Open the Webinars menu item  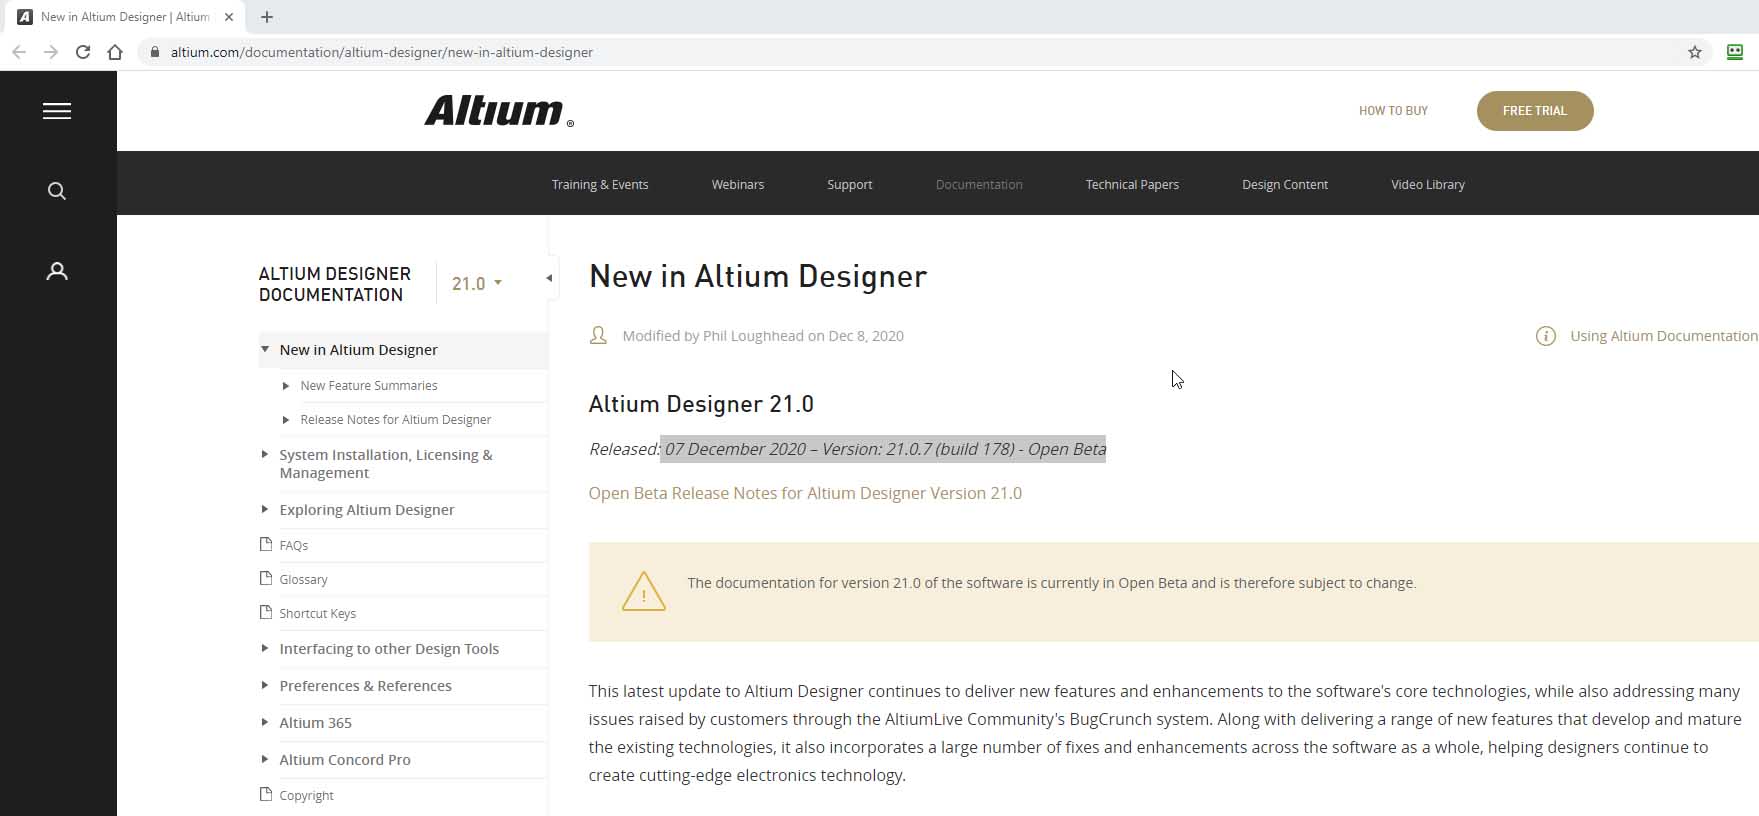(x=737, y=185)
